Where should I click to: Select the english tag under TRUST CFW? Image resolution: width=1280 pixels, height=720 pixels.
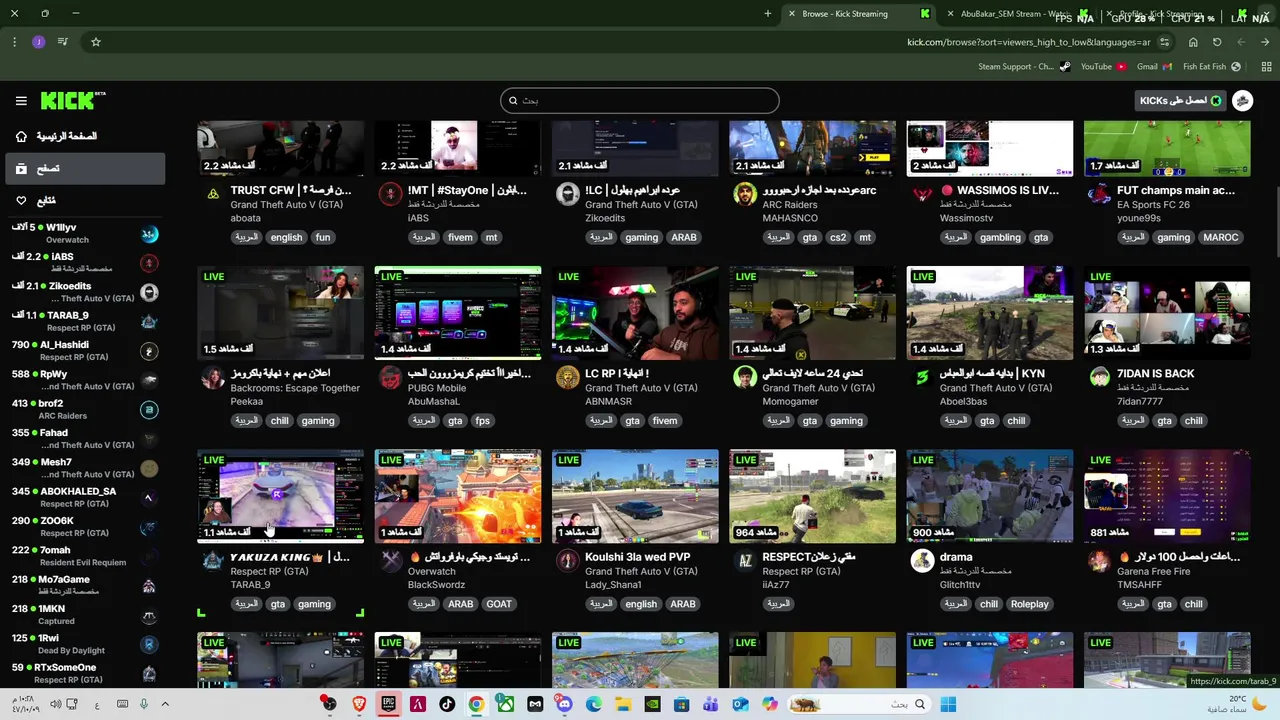tap(286, 237)
